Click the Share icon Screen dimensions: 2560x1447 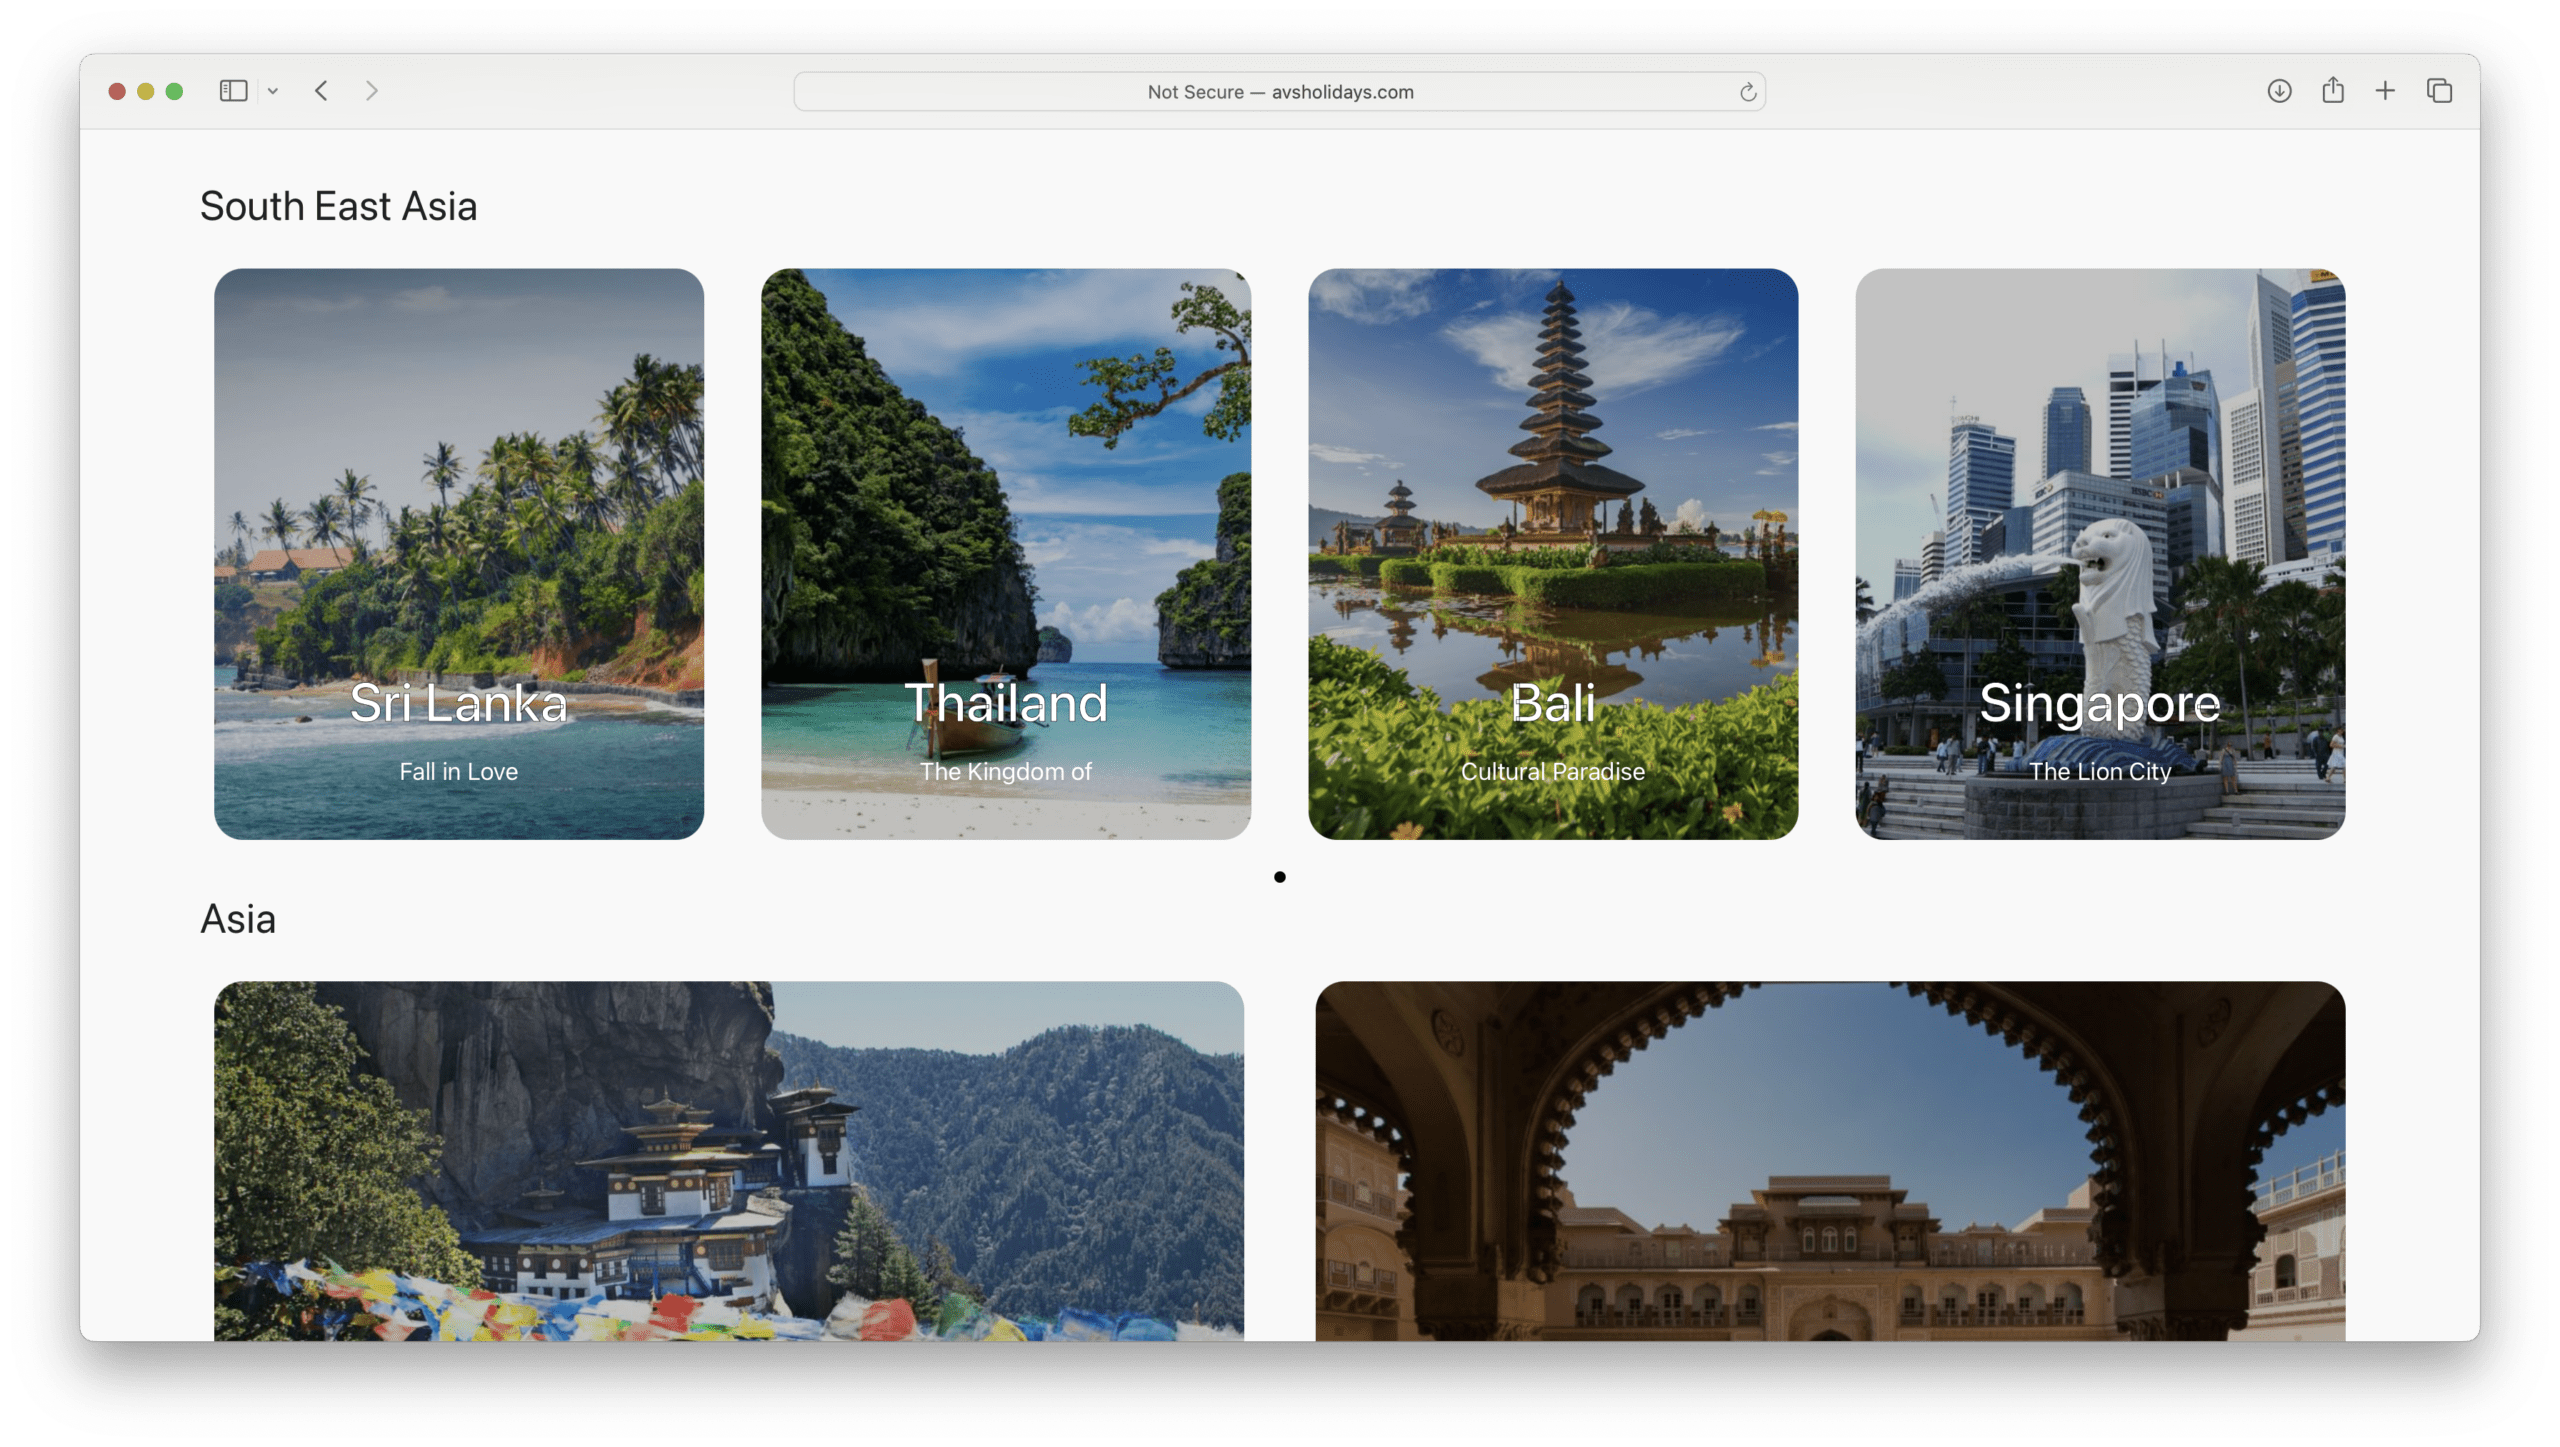2334,91
